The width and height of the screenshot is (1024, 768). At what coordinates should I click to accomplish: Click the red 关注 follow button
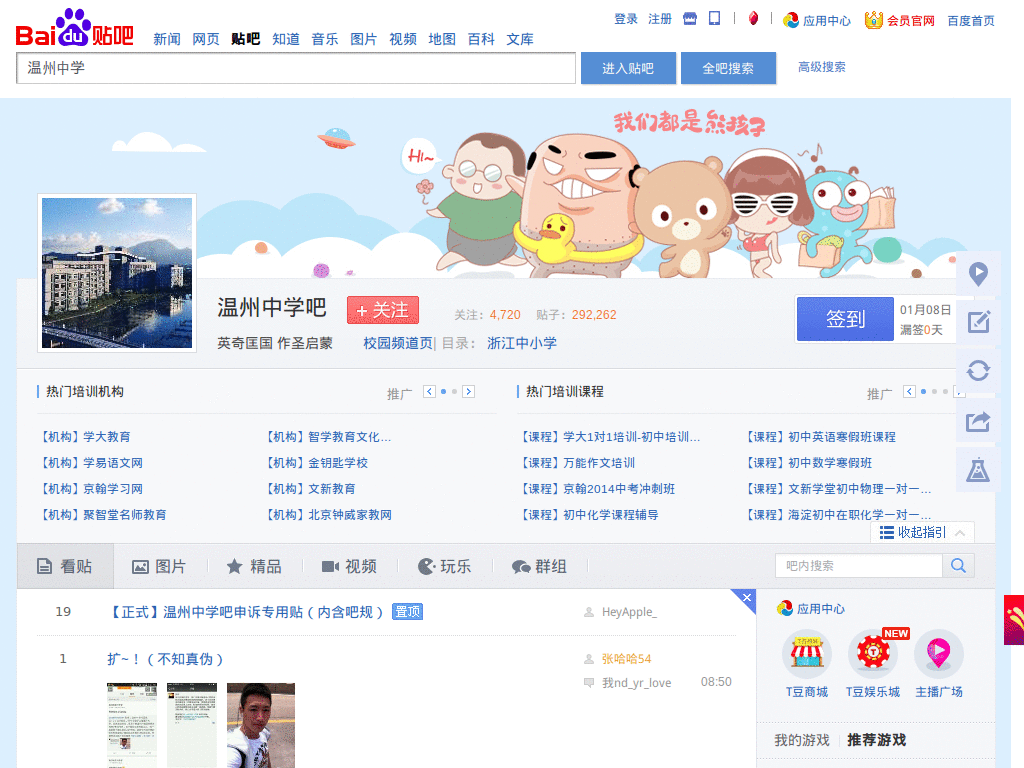pyautogui.click(x=383, y=310)
